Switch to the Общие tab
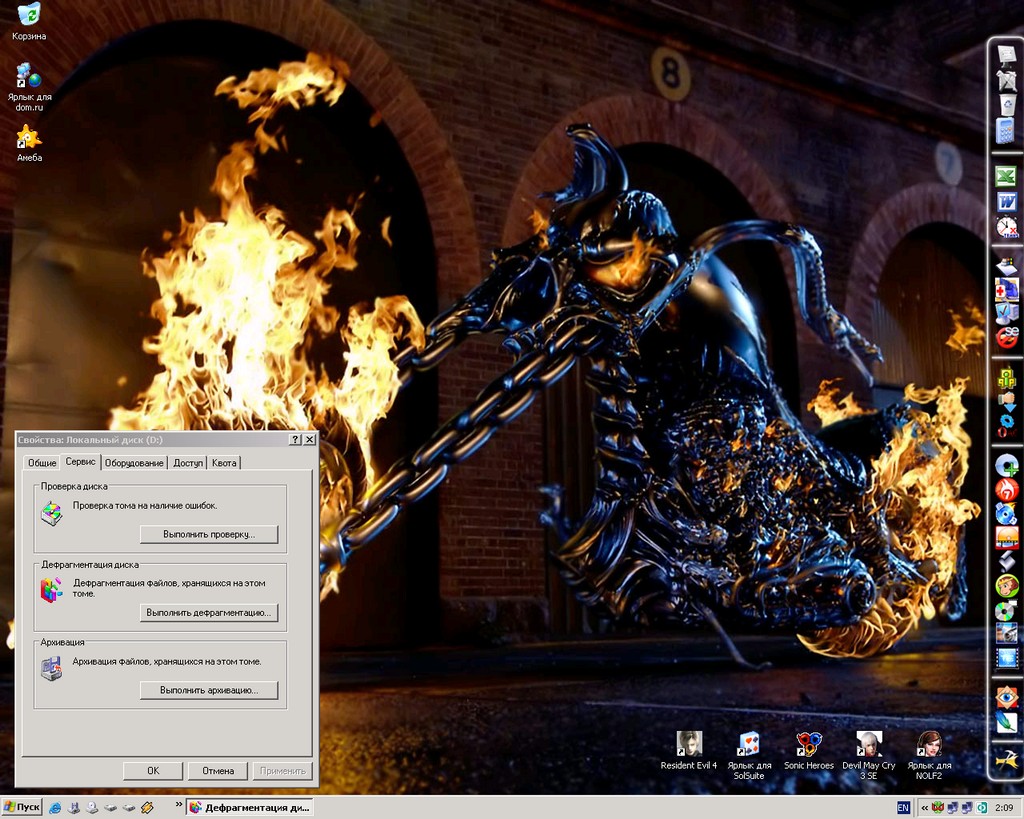The image size is (1024, 819). (42, 463)
